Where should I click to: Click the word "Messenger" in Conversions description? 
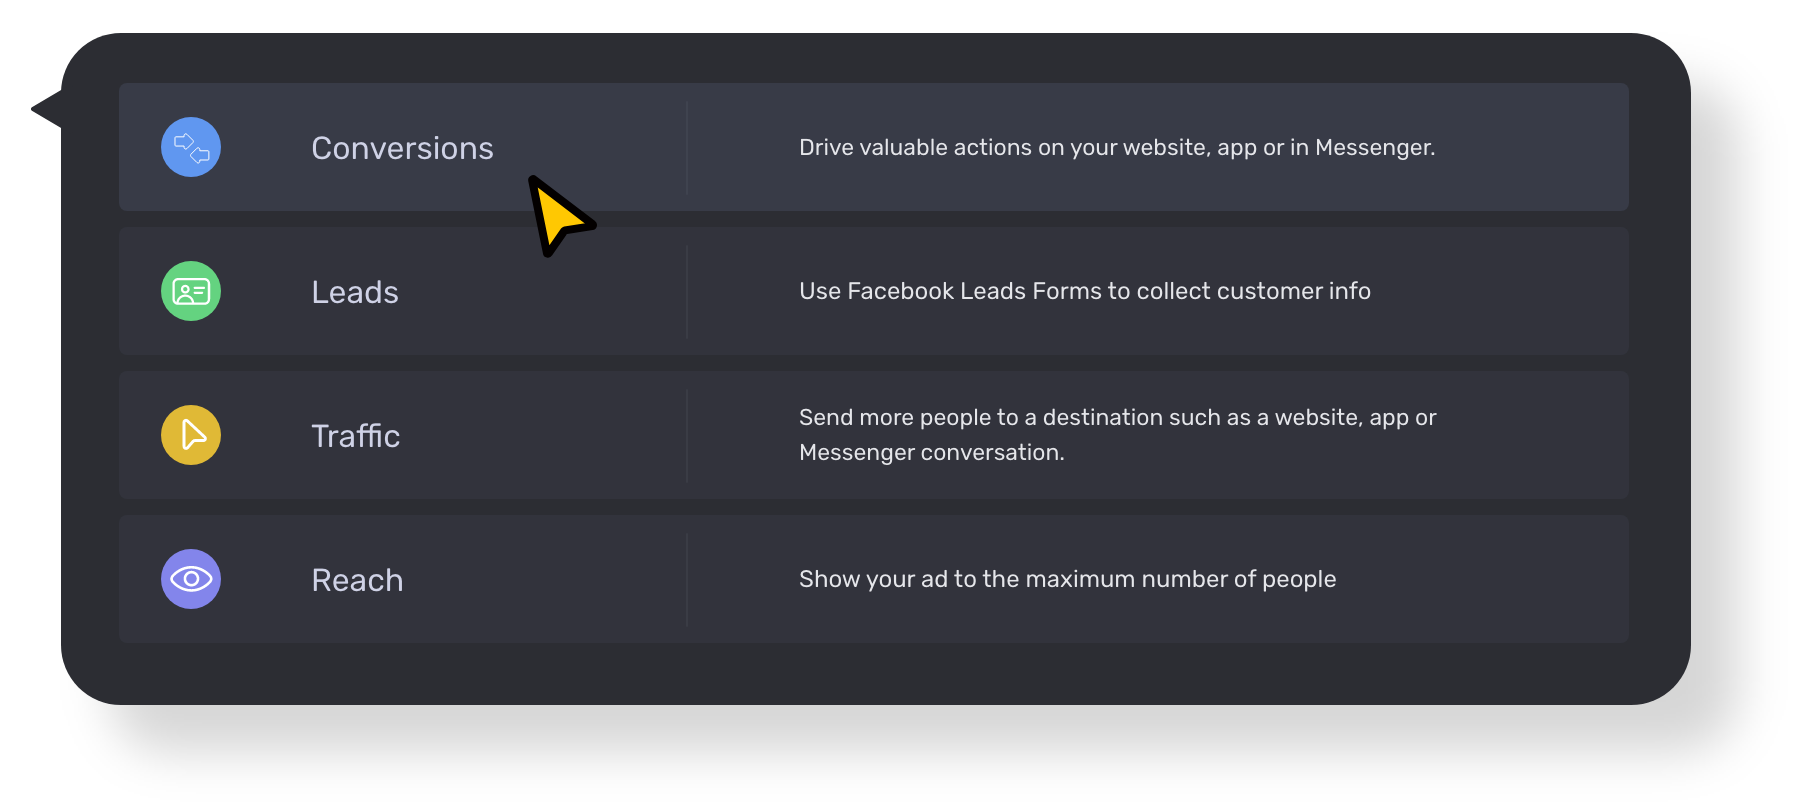pos(1373,147)
